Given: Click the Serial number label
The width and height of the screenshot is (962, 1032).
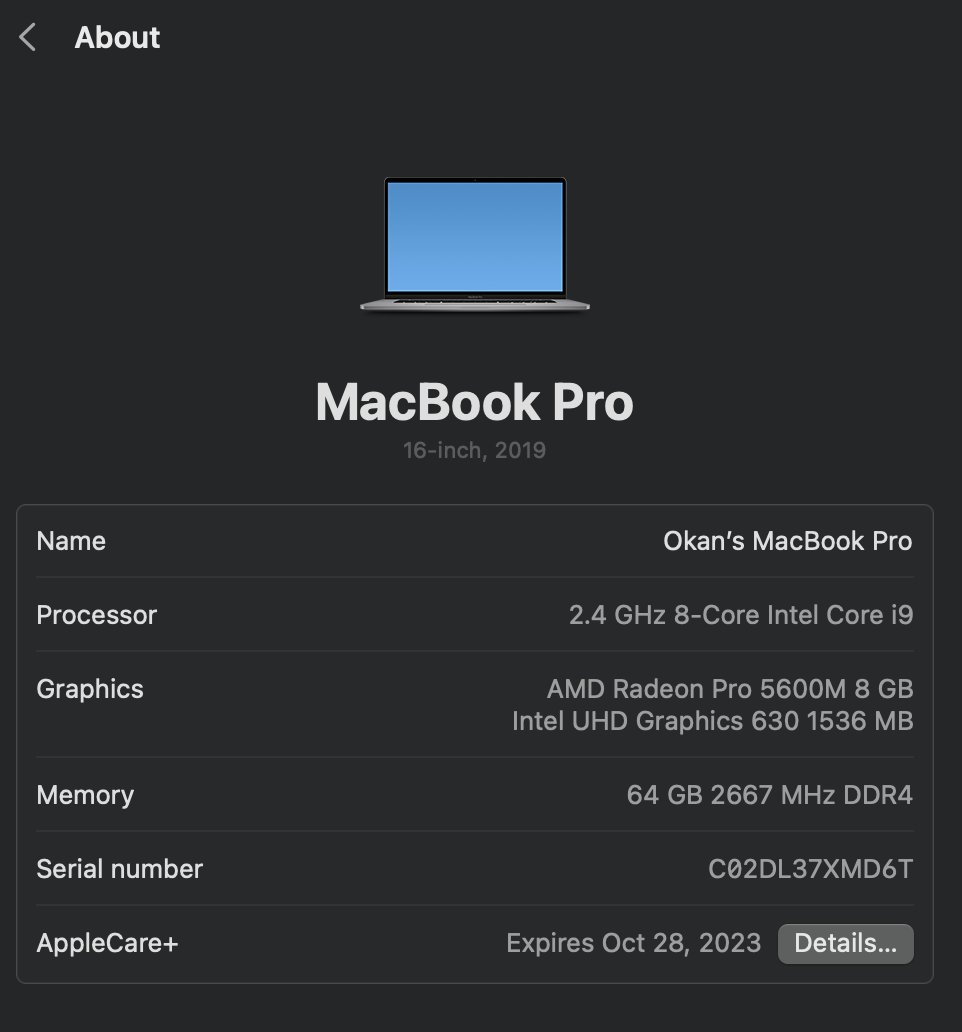Looking at the screenshot, I should pos(120,869).
